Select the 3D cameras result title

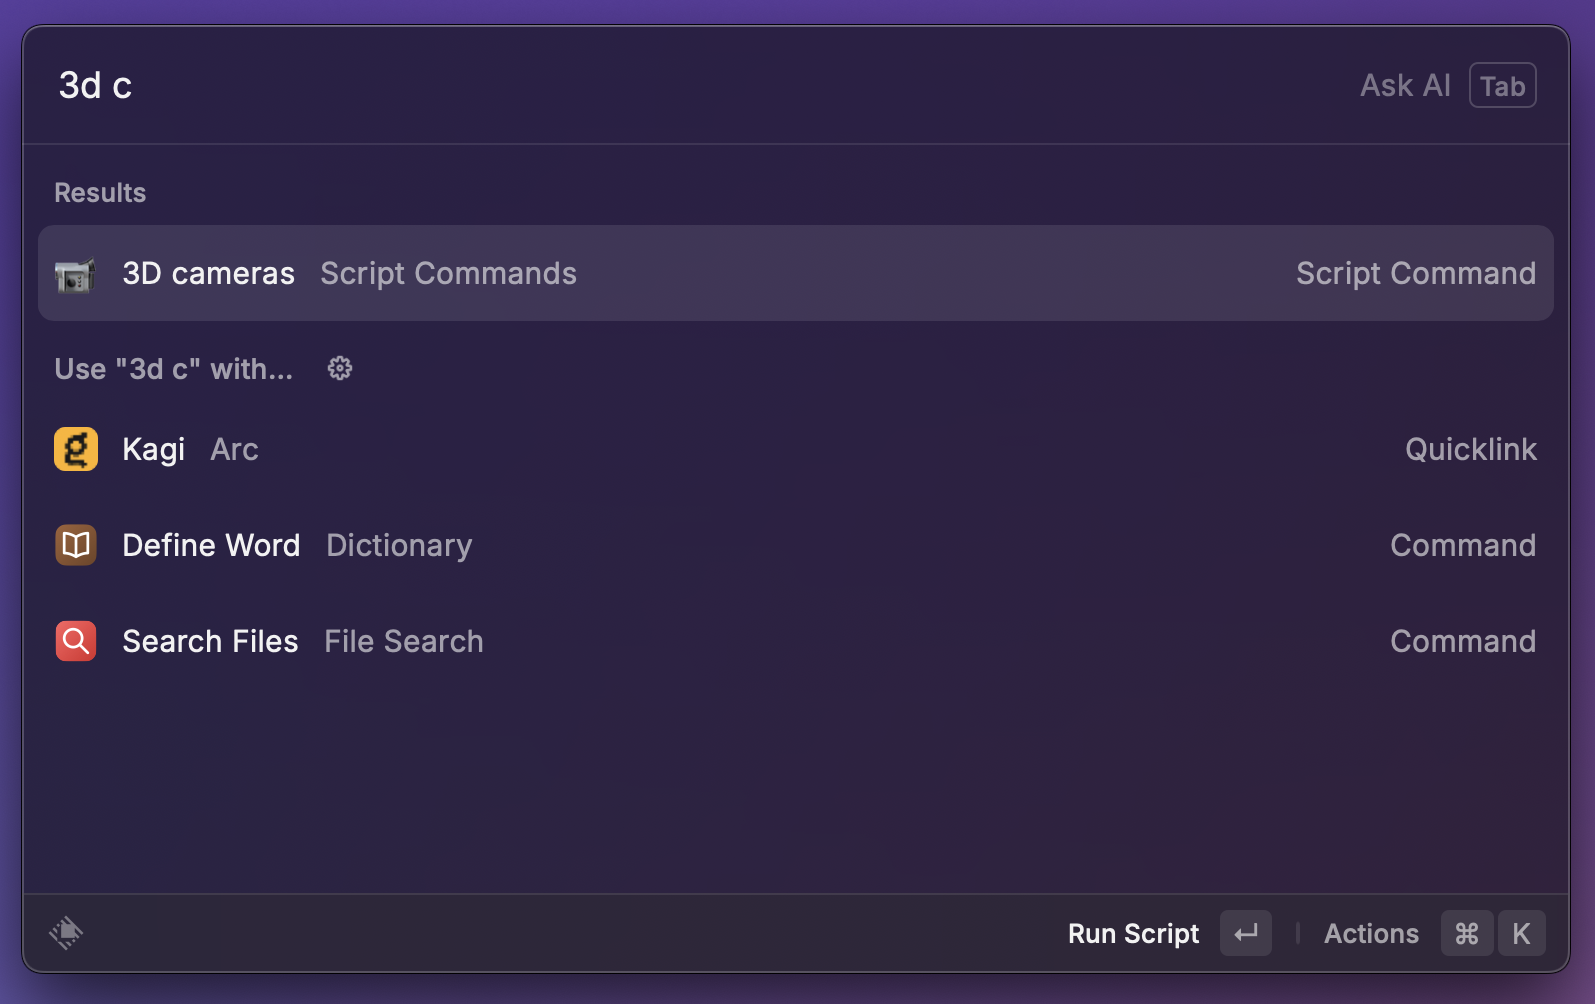(208, 274)
